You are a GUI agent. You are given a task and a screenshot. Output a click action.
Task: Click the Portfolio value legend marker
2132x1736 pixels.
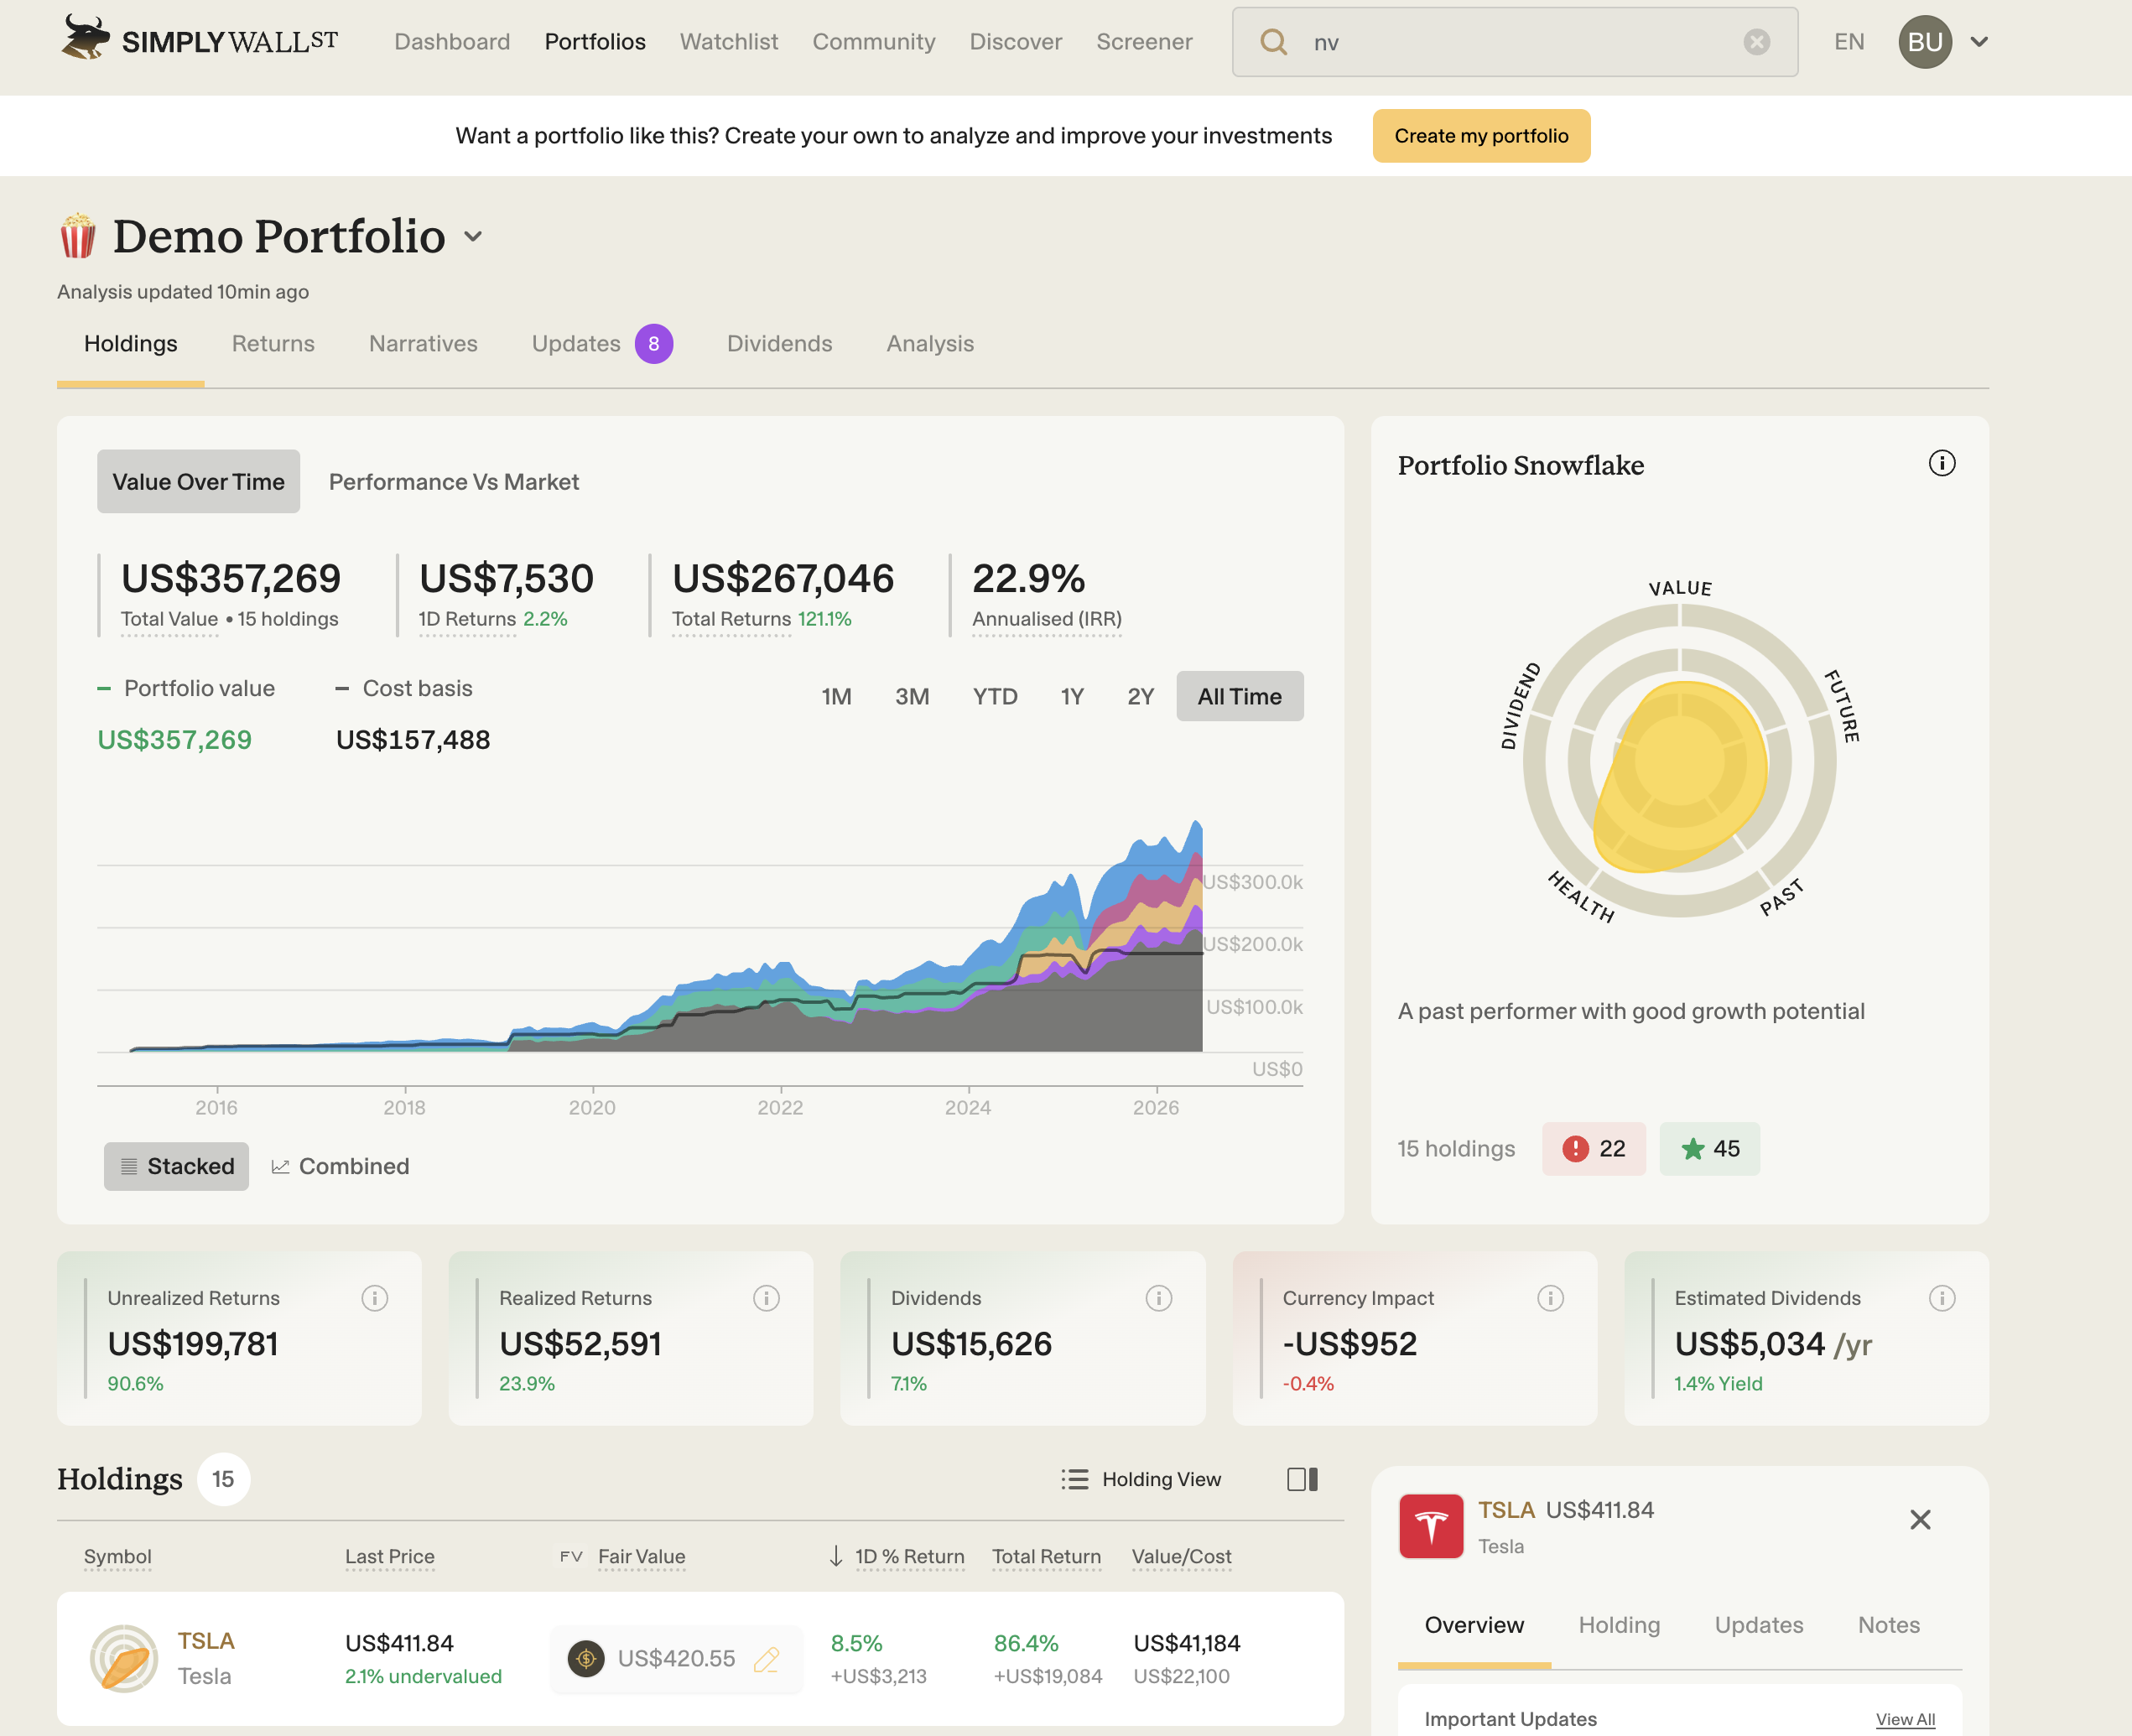[103, 688]
